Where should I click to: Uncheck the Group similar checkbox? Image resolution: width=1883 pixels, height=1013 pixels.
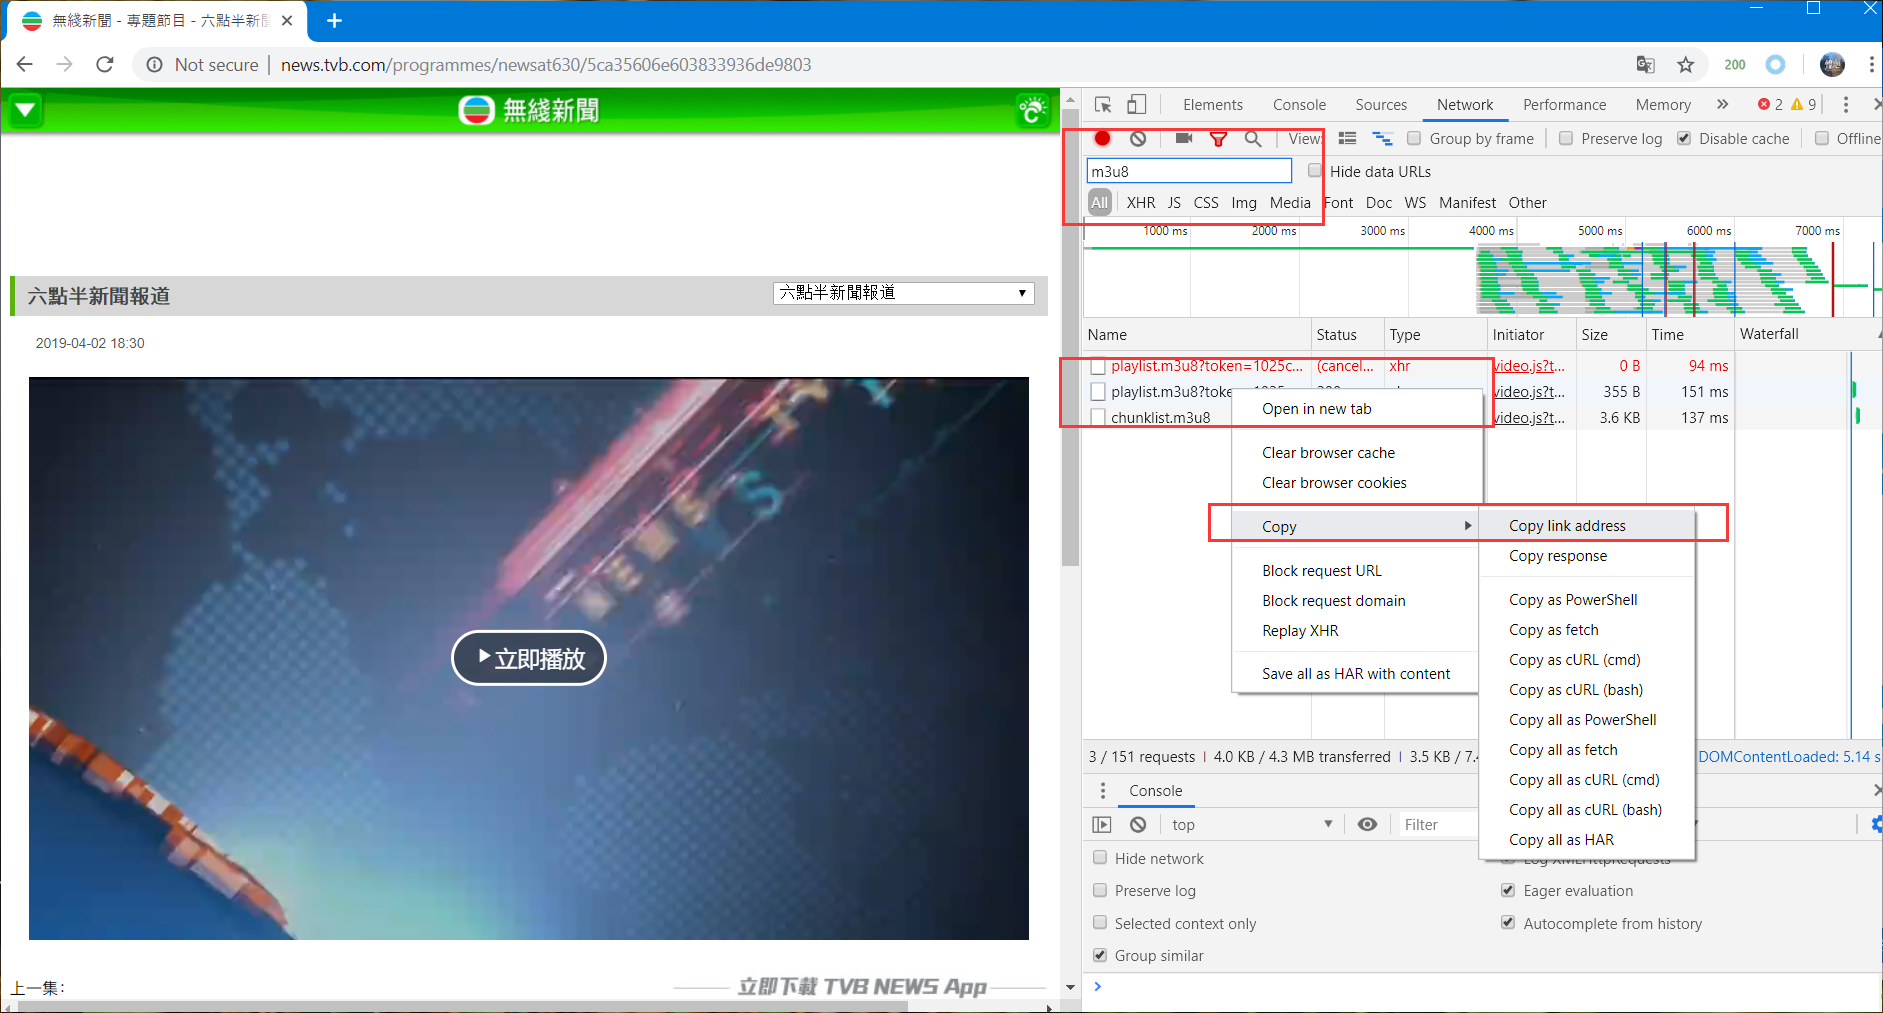(1100, 955)
